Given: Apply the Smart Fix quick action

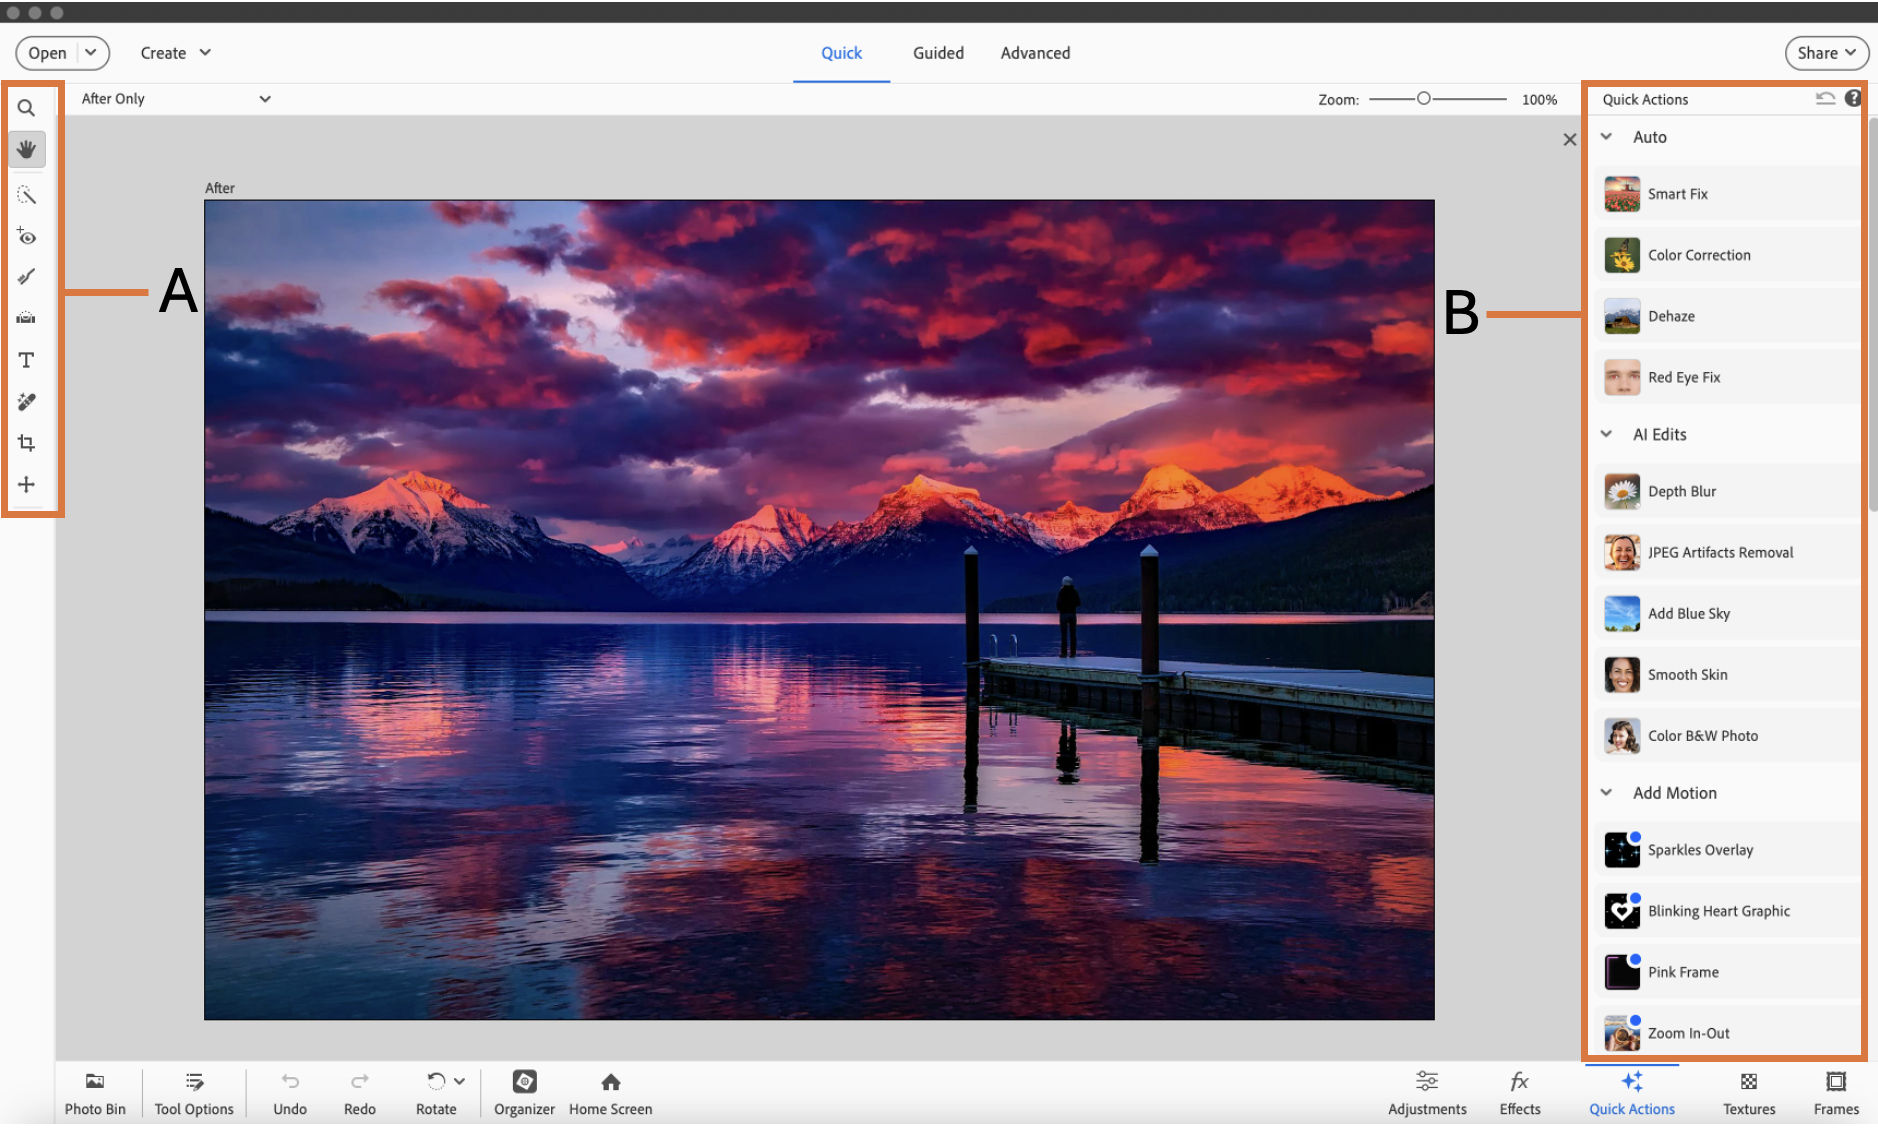Looking at the screenshot, I should click(1728, 194).
